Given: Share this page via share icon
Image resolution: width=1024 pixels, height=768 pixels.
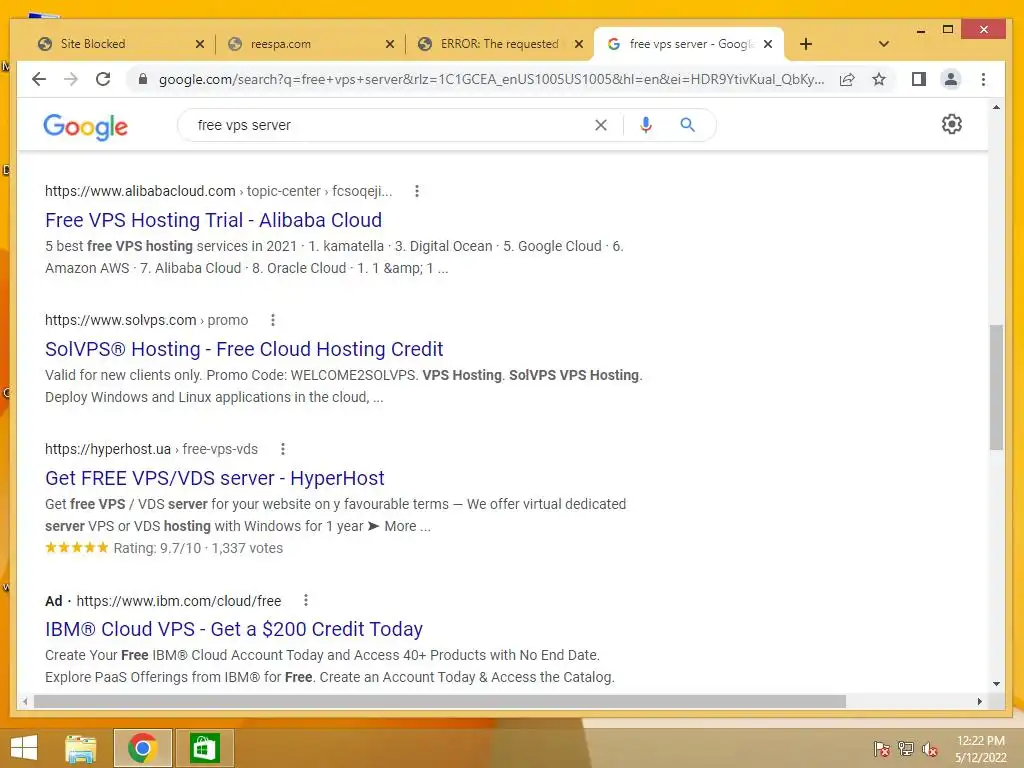Looking at the screenshot, I should click(847, 80).
